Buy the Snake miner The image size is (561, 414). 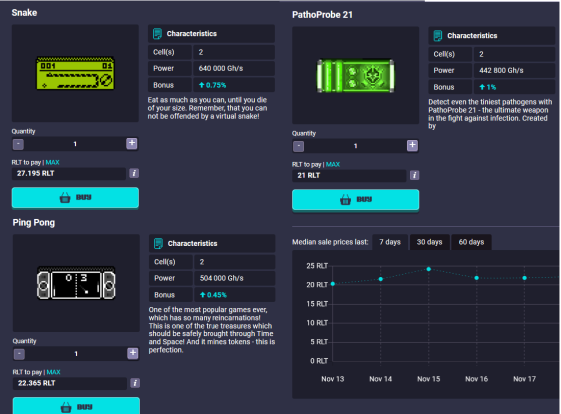75,198
